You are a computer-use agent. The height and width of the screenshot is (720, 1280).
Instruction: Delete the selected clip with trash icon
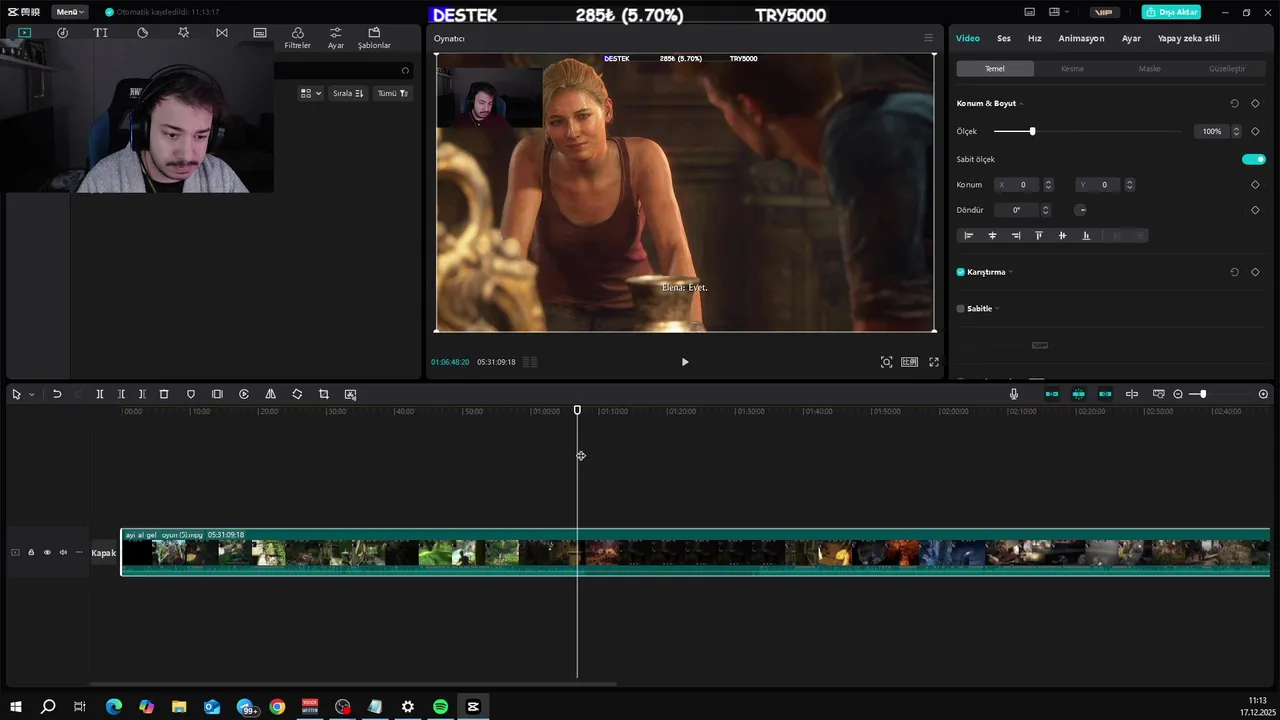[x=164, y=394]
